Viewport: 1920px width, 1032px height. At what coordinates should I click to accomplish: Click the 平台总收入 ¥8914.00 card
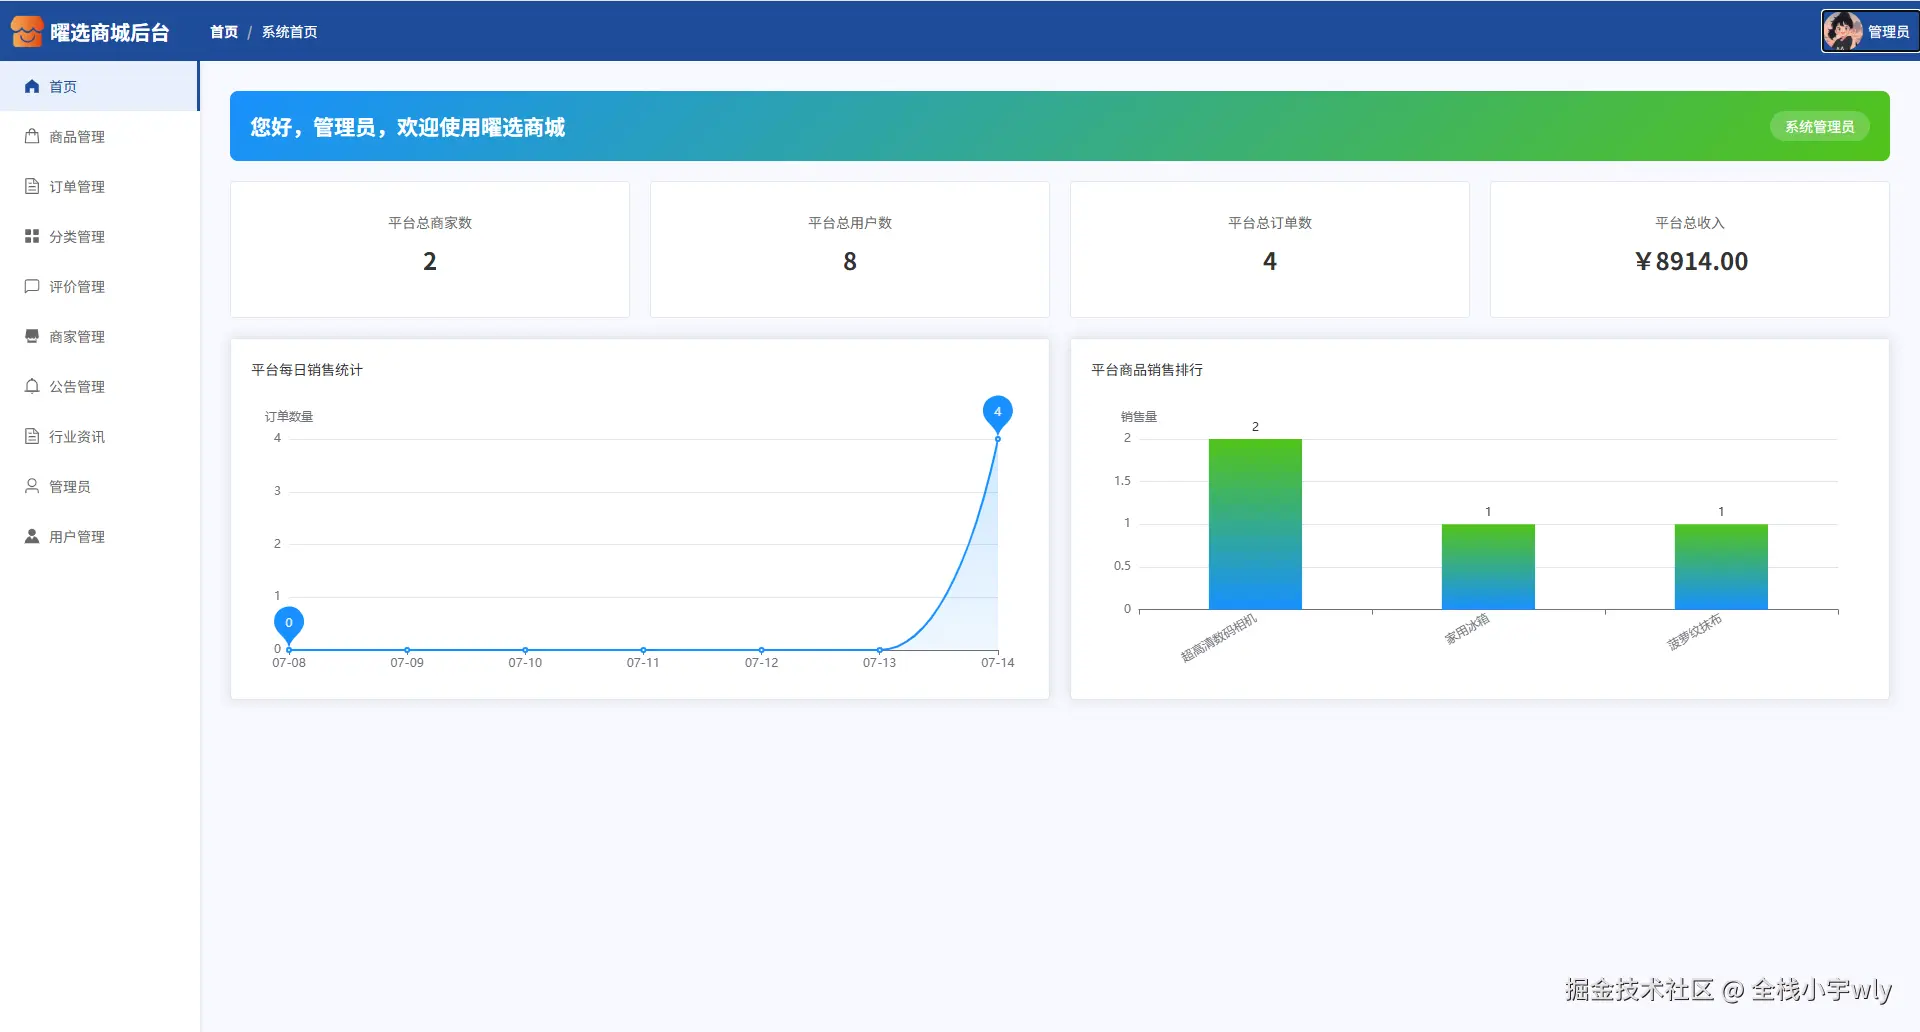point(1690,249)
